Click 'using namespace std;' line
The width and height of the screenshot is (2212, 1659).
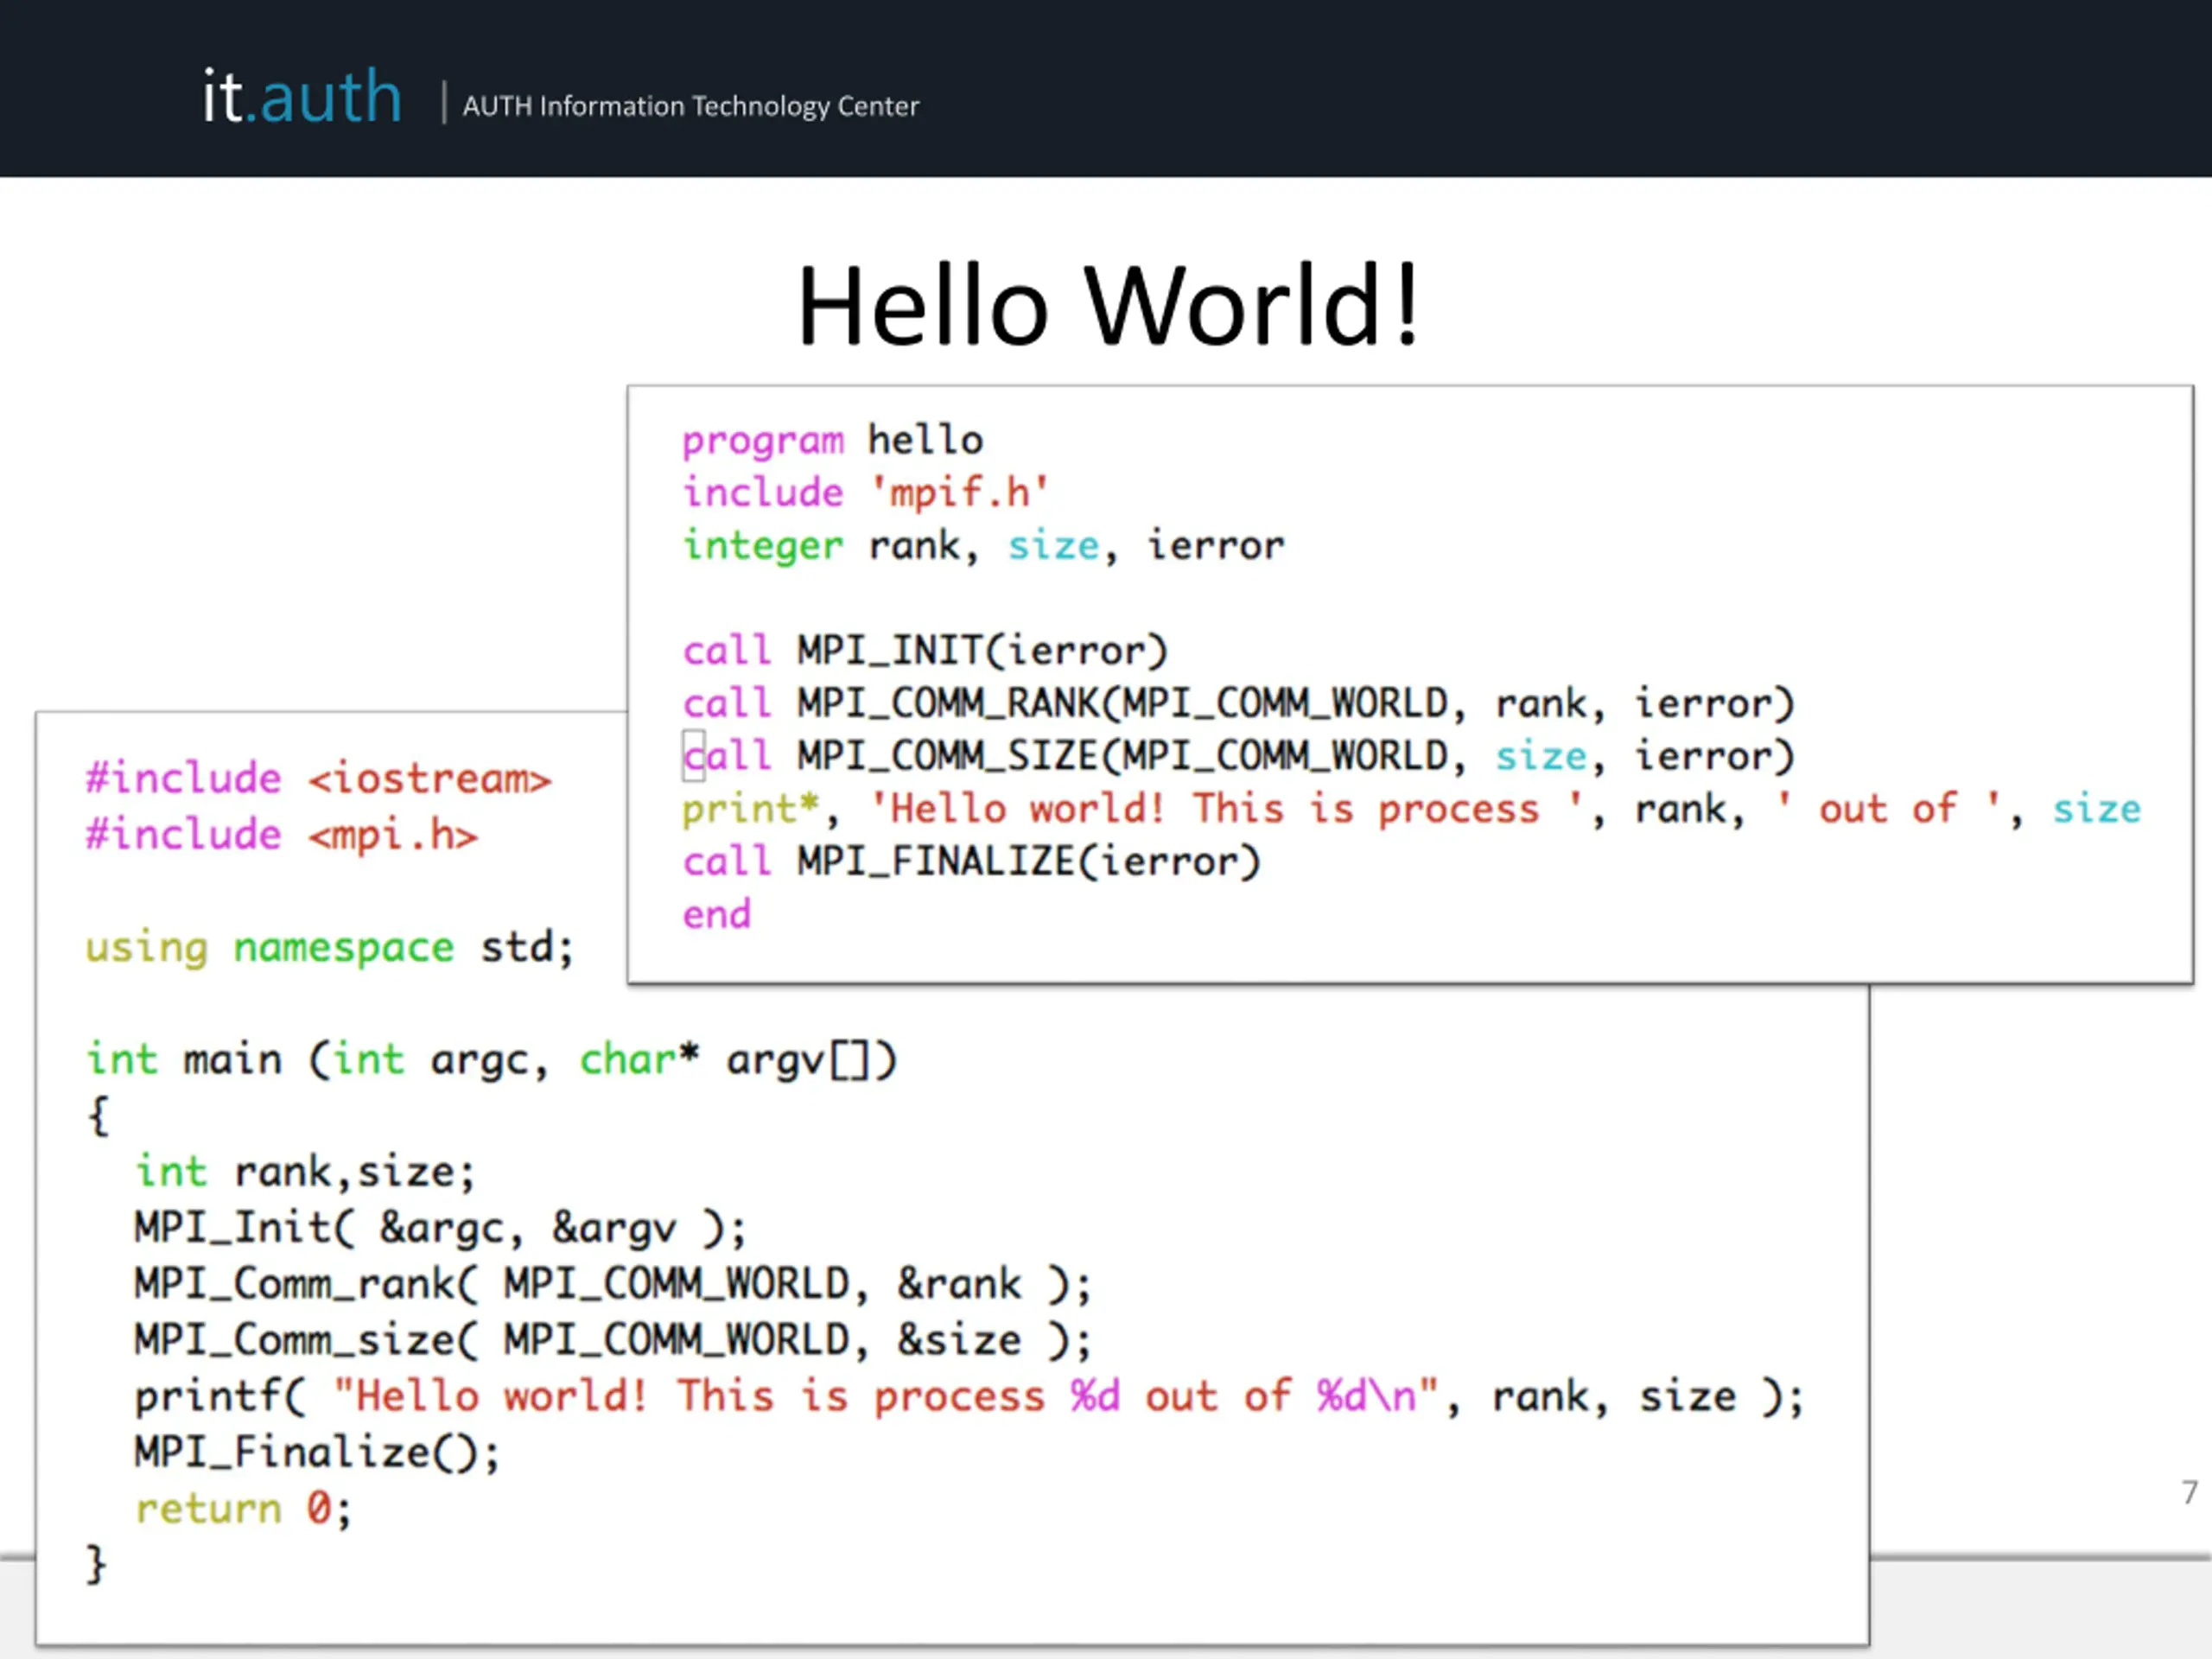(329, 948)
